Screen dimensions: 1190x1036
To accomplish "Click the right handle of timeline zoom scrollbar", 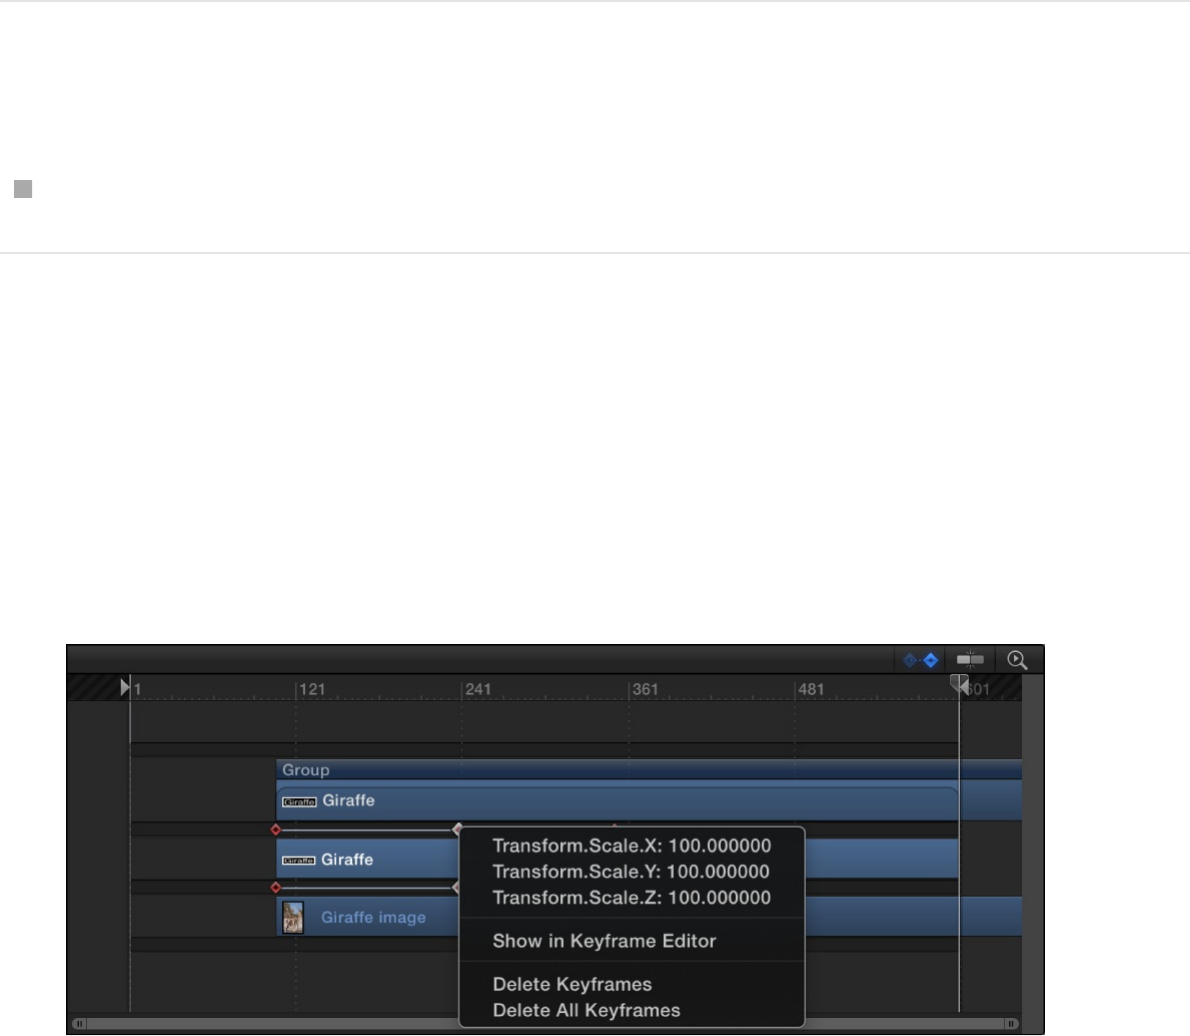I will coord(1011,1023).
